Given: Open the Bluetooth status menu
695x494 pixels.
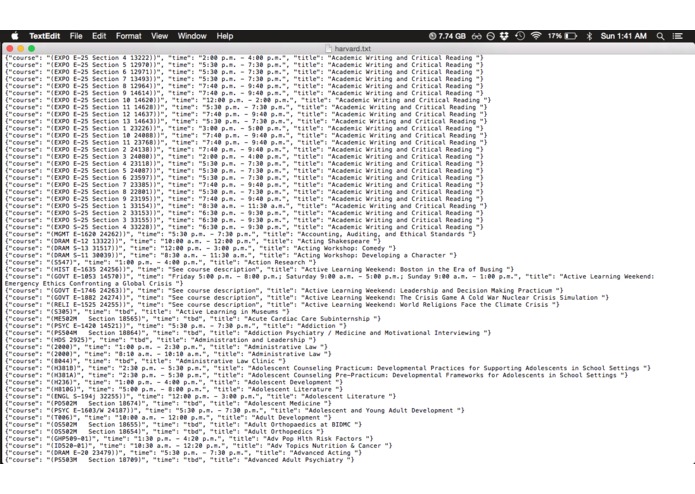Looking at the screenshot, I should pyautogui.click(x=589, y=36).
